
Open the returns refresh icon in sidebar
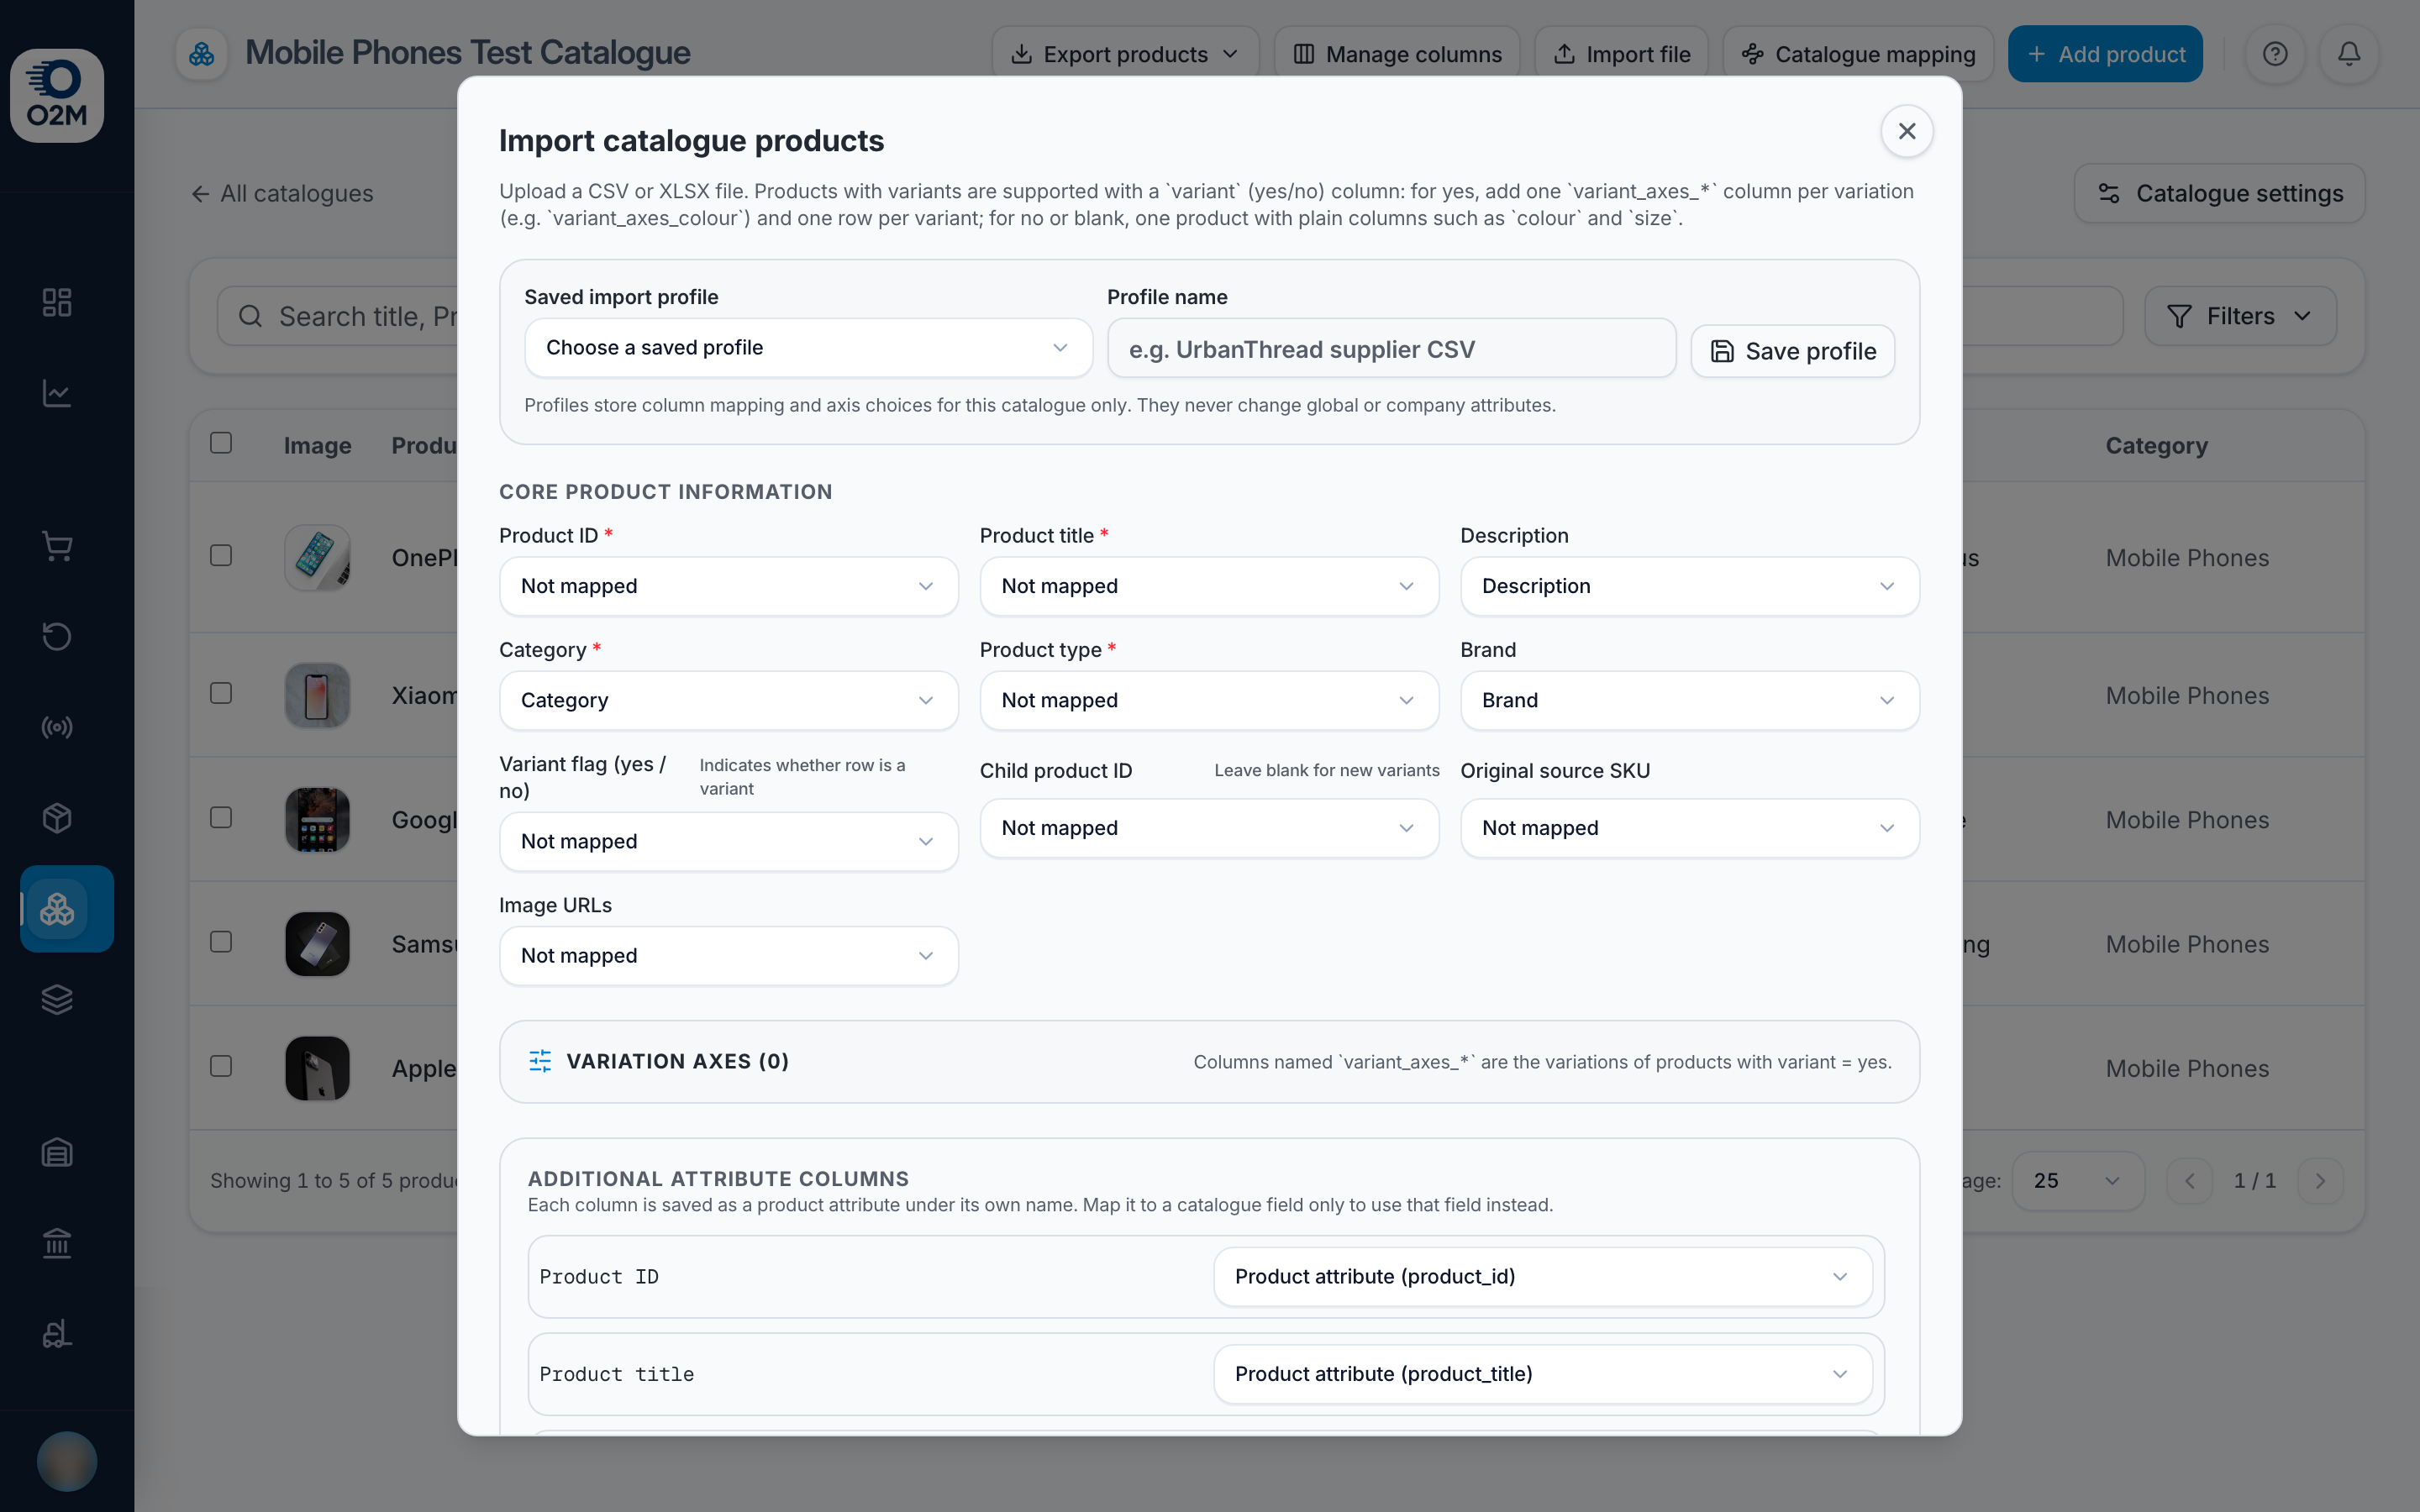click(57, 636)
